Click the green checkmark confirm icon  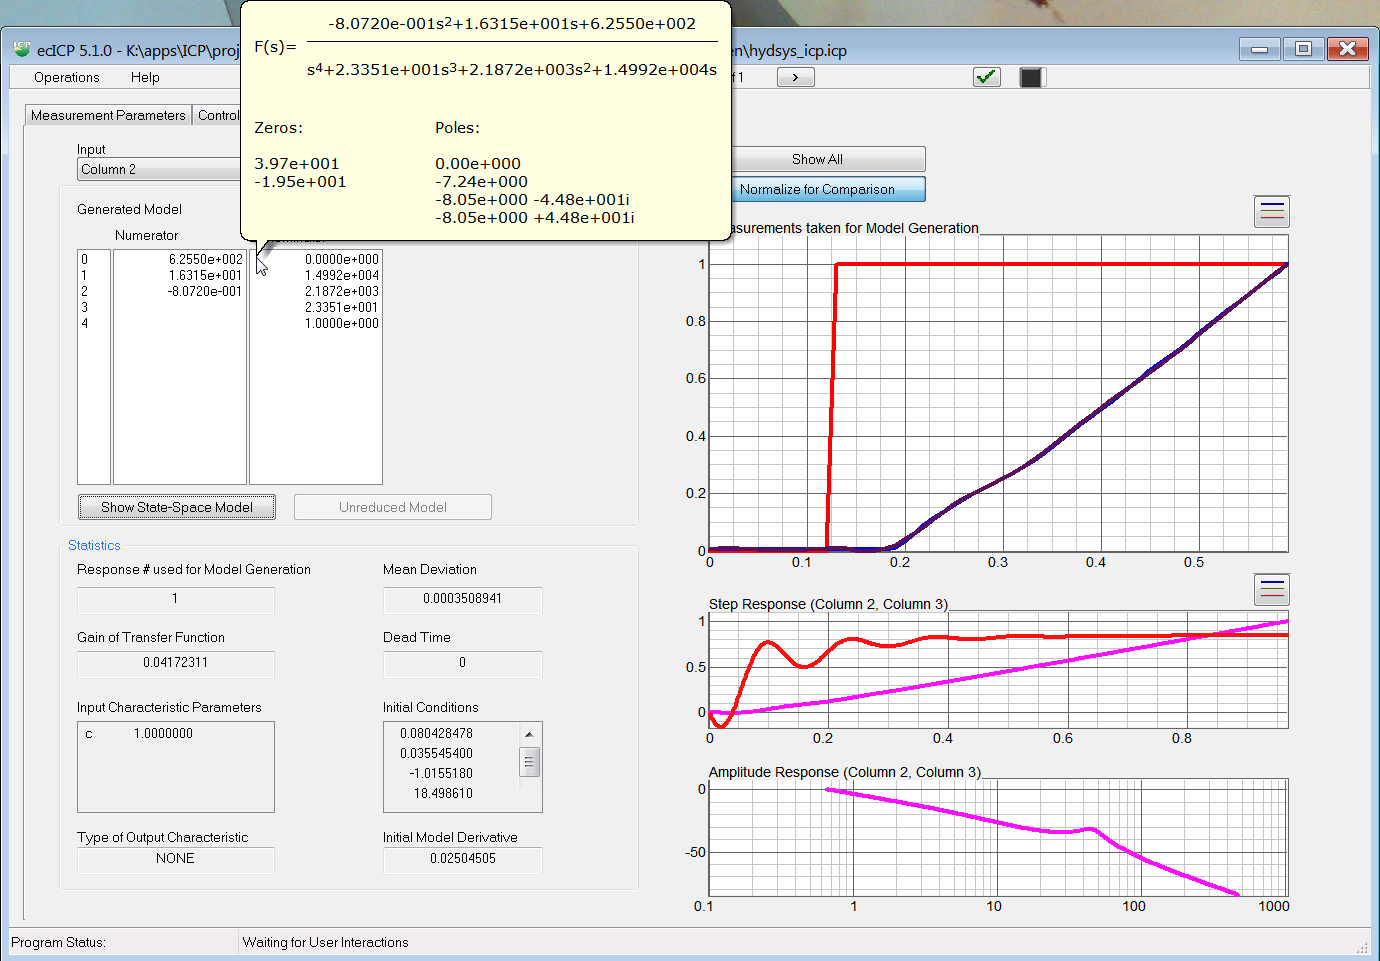coord(986,77)
